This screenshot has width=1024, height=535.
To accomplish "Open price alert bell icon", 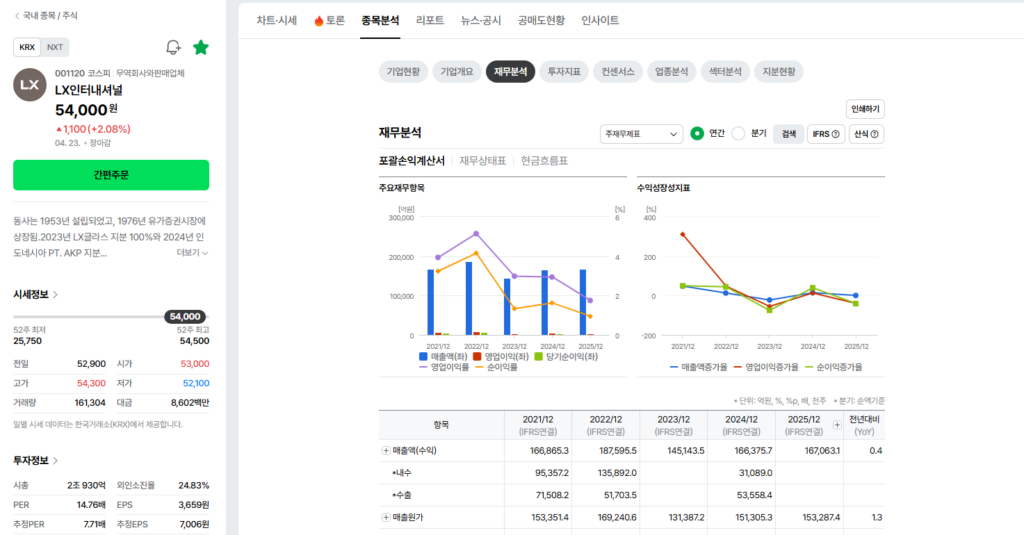I will (x=173, y=47).
